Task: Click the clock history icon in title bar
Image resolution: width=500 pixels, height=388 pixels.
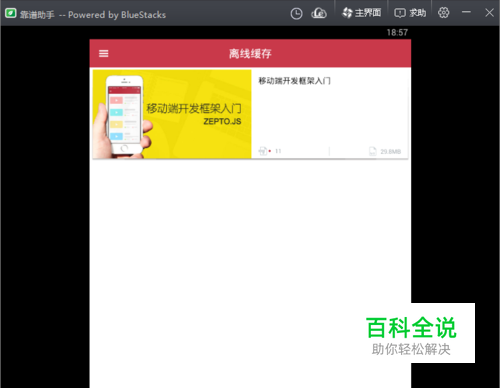Action: pyautogui.click(x=296, y=14)
